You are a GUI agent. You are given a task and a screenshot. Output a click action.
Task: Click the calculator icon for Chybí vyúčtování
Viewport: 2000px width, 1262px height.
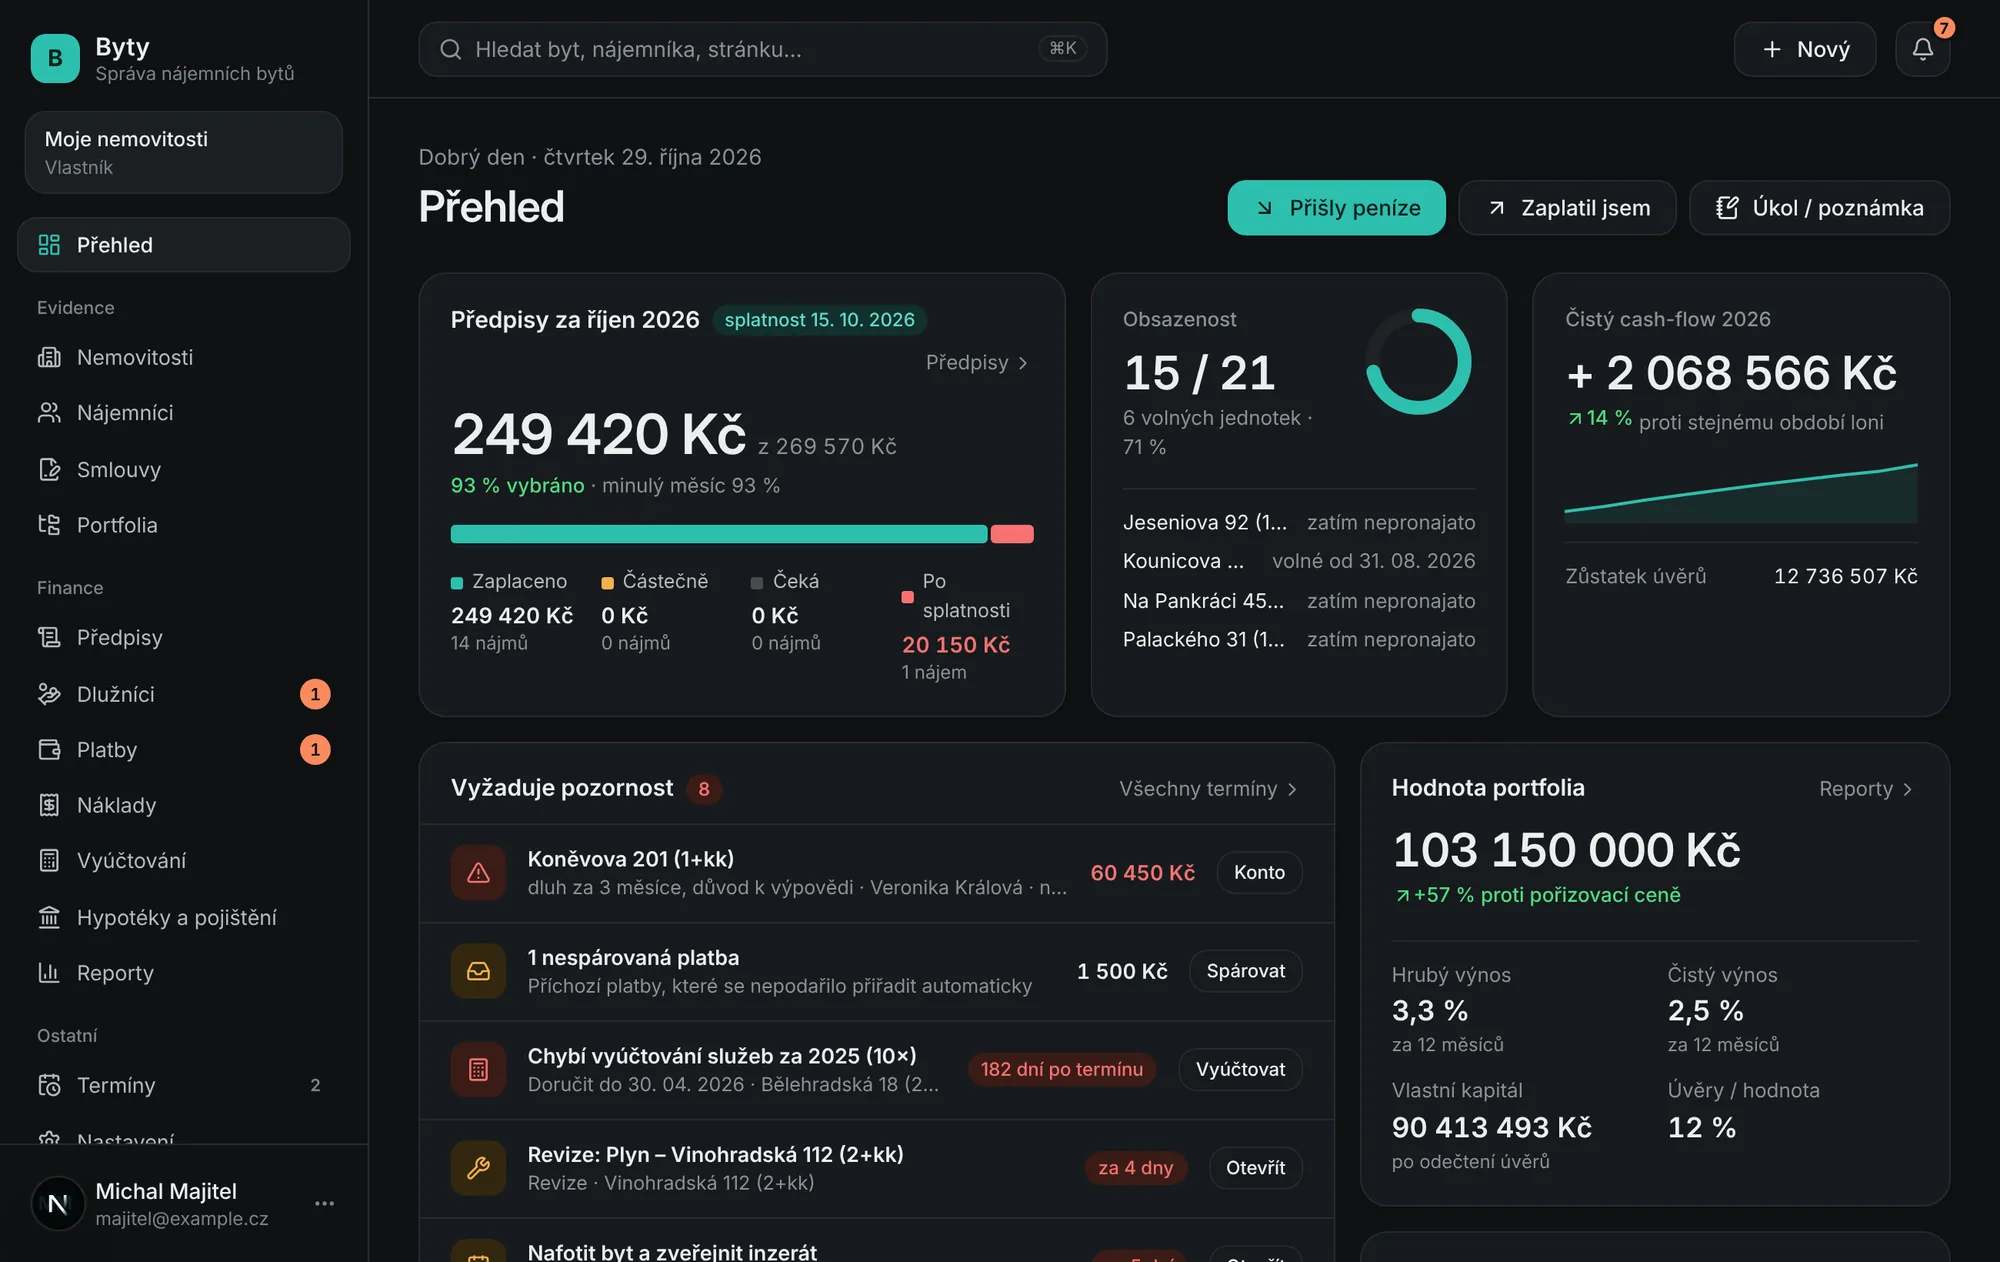coord(478,1070)
